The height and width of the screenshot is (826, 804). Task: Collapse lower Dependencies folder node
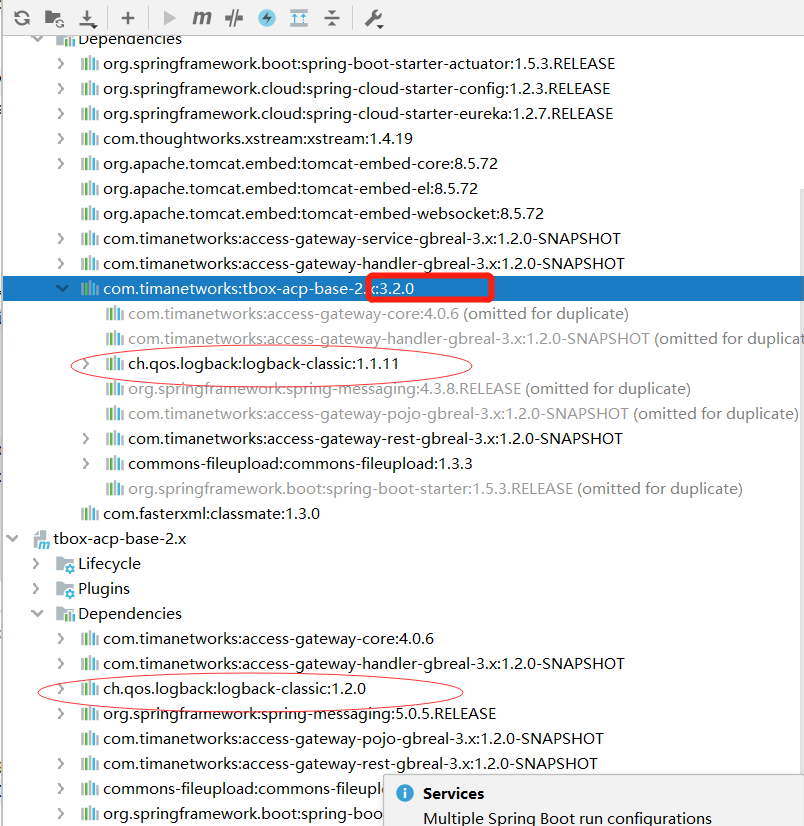(x=37, y=614)
